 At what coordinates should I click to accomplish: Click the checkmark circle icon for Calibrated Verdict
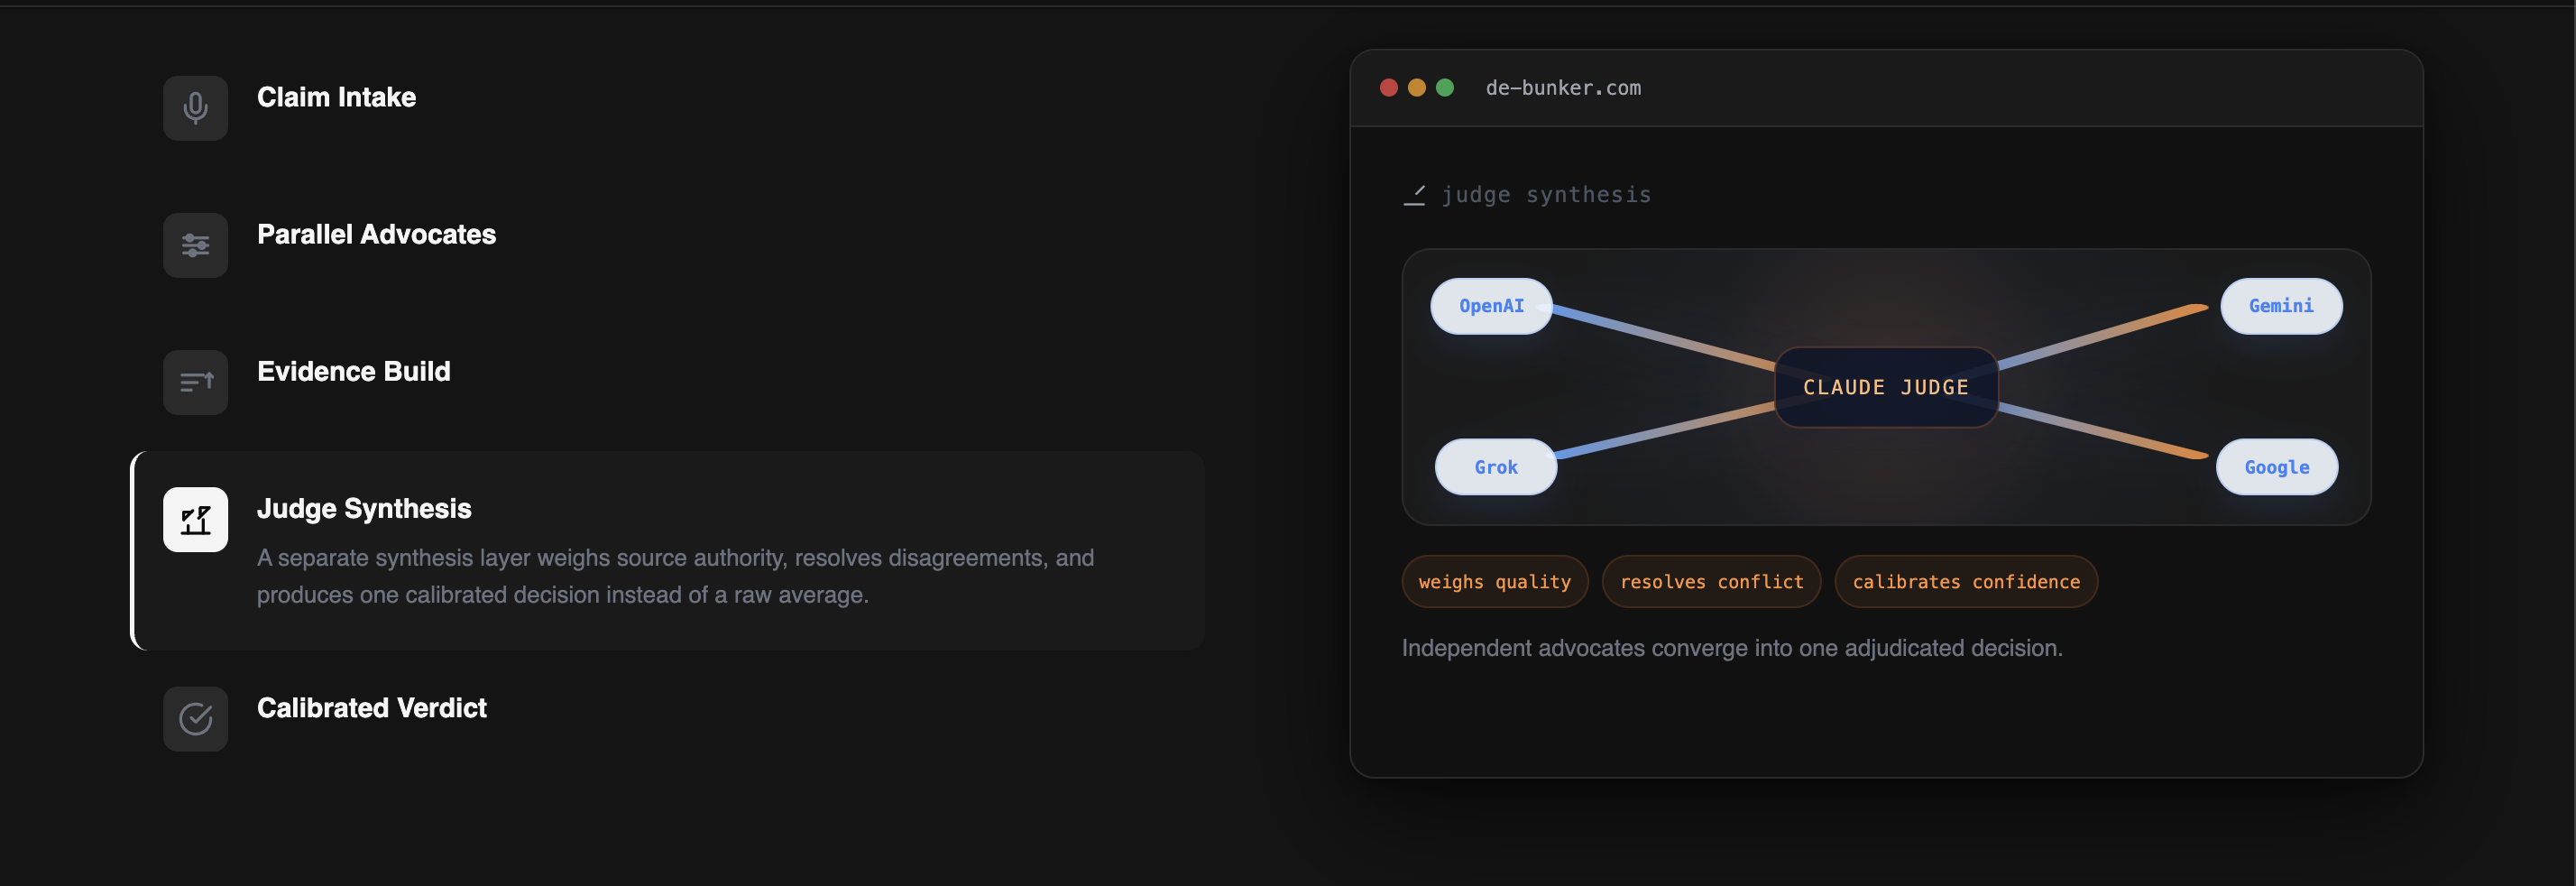[195, 718]
